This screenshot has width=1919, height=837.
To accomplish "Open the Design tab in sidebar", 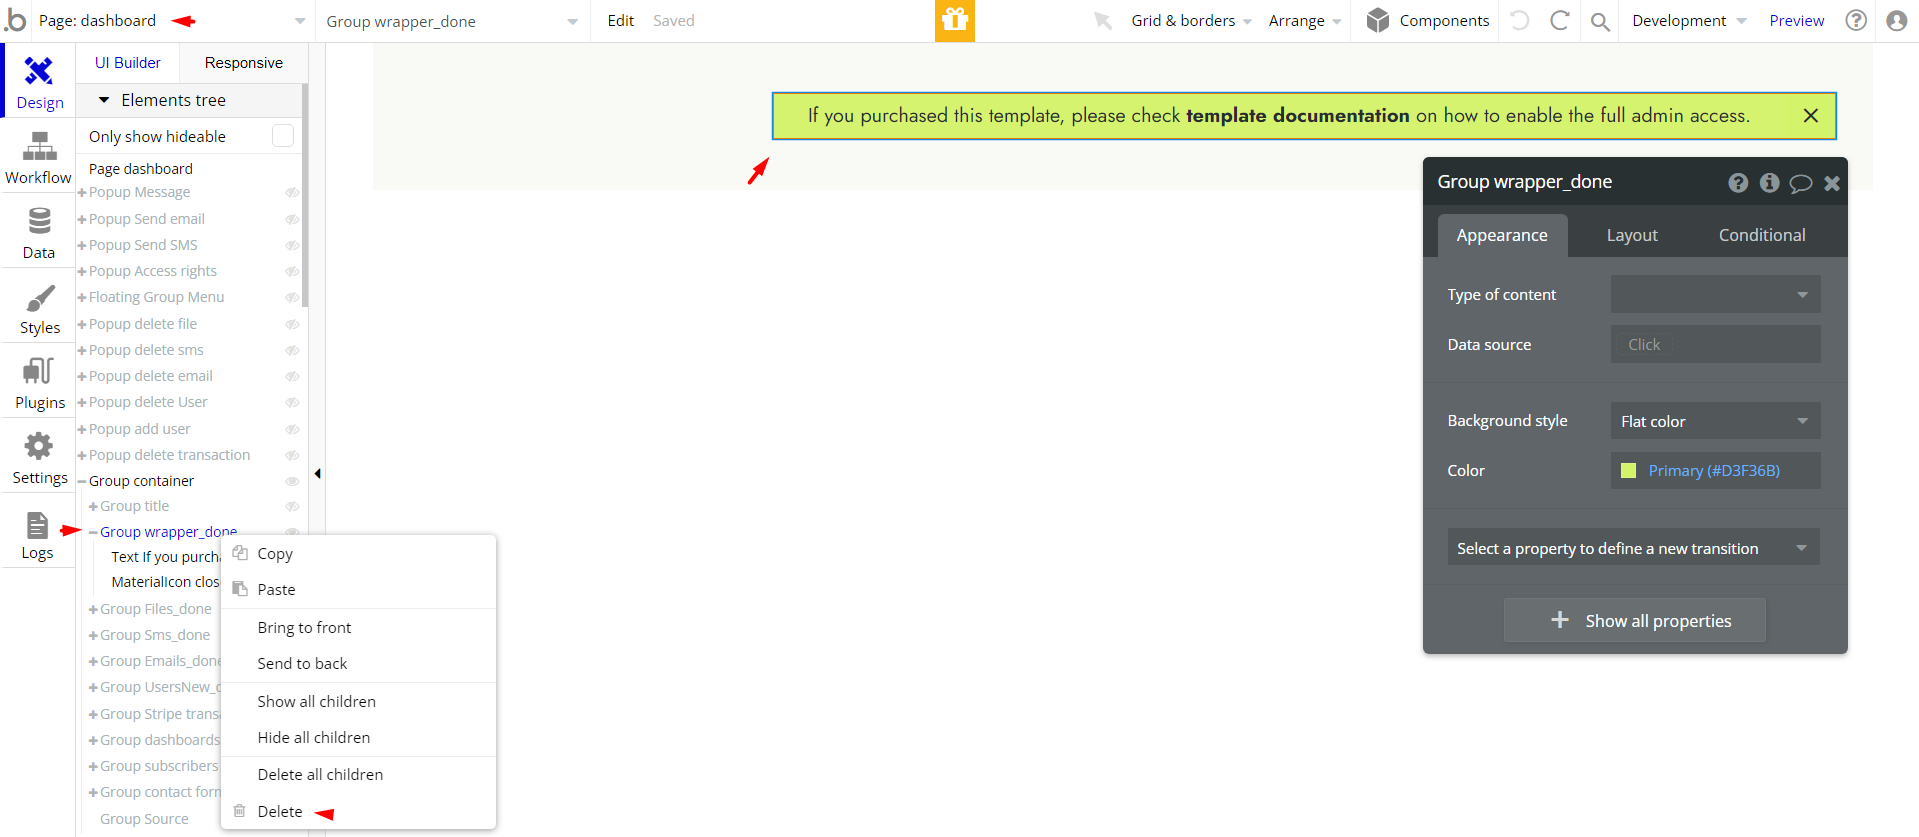I will coord(39,81).
